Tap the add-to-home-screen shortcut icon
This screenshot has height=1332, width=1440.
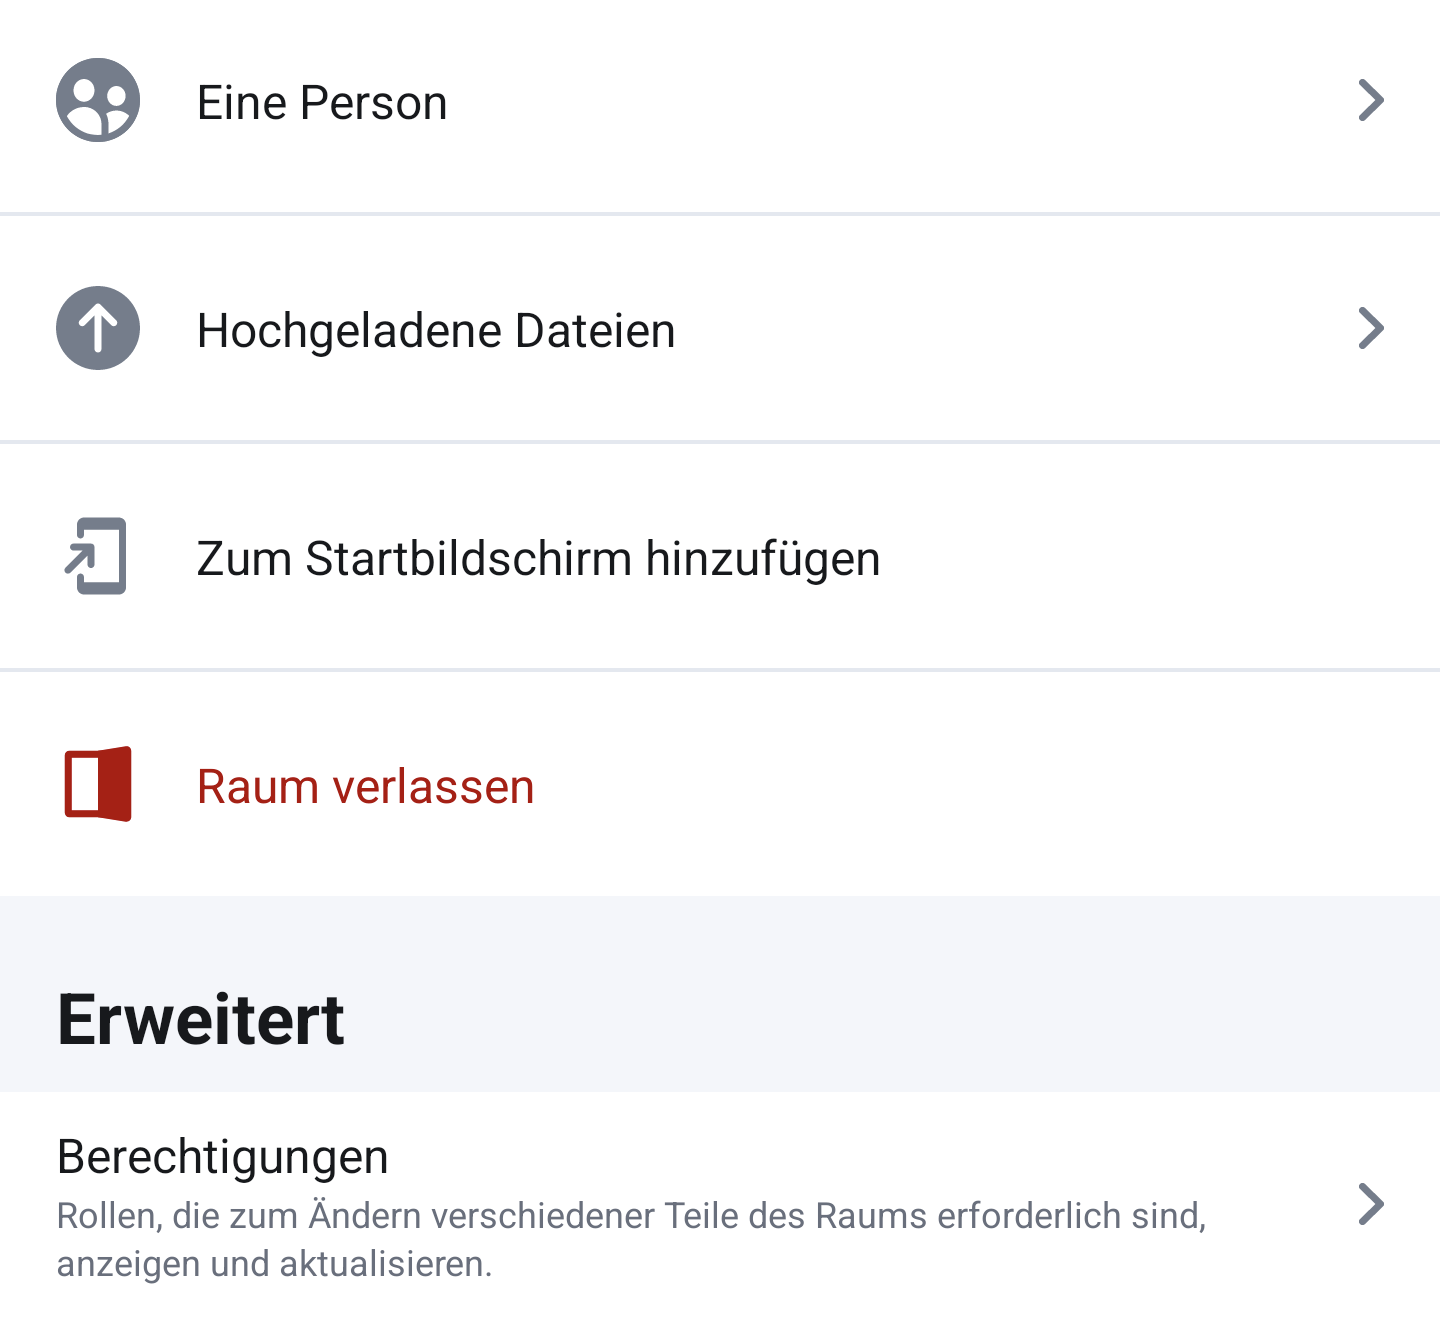coord(97,556)
